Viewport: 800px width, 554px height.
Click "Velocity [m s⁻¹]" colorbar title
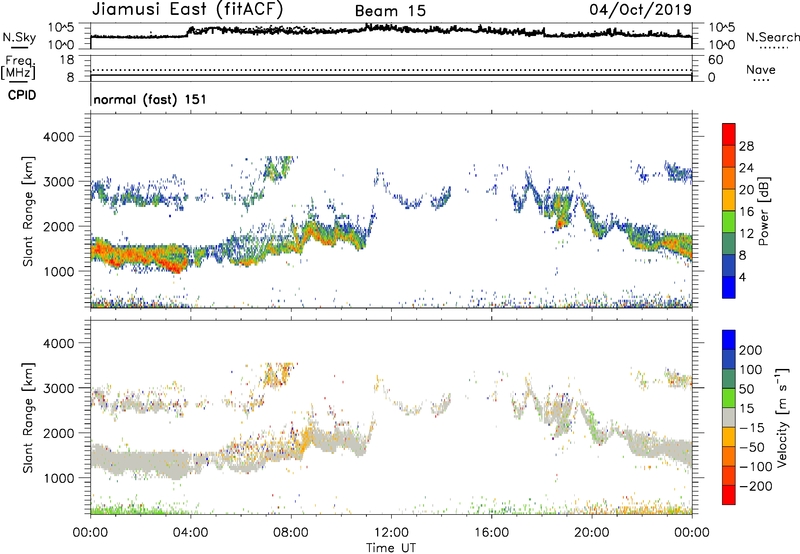[x=781, y=416]
